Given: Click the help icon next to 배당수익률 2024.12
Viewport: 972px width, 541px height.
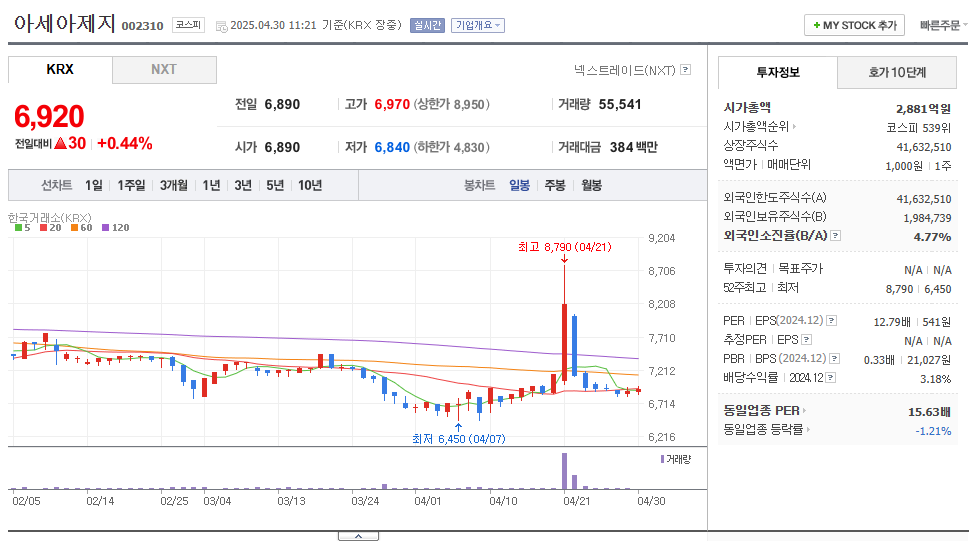Looking at the screenshot, I should [x=831, y=377].
